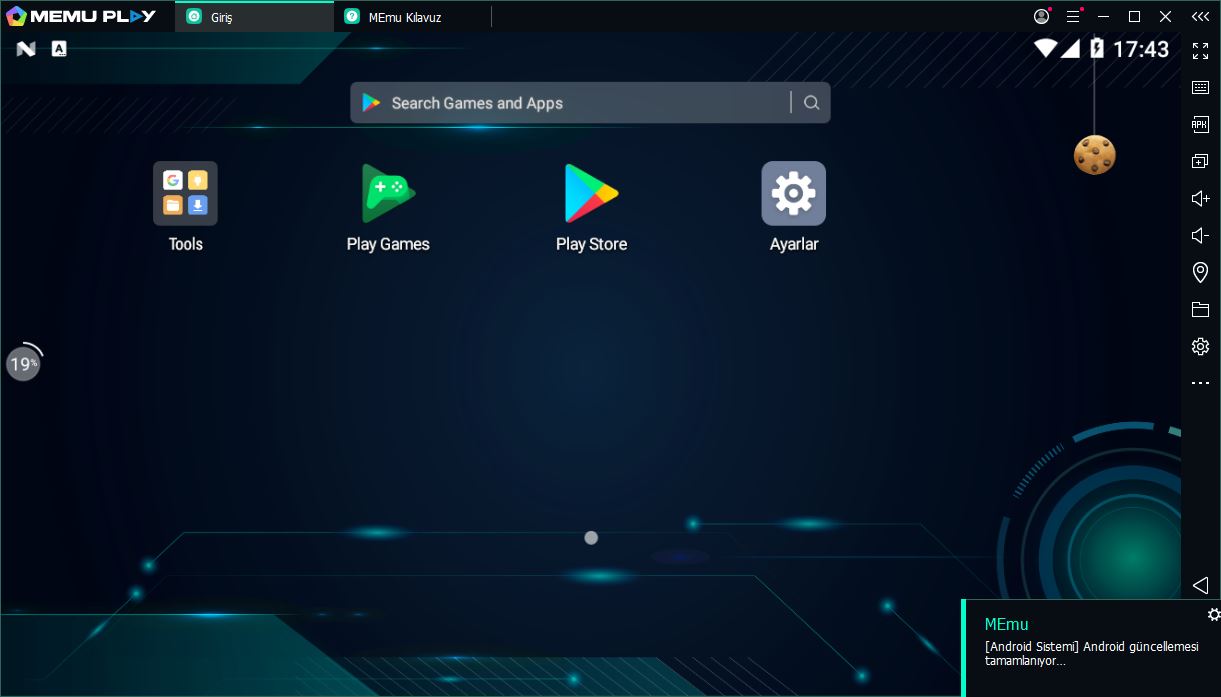Decrease the emulator volume
Viewport: 1221px width, 697px height.
pos(1200,236)
